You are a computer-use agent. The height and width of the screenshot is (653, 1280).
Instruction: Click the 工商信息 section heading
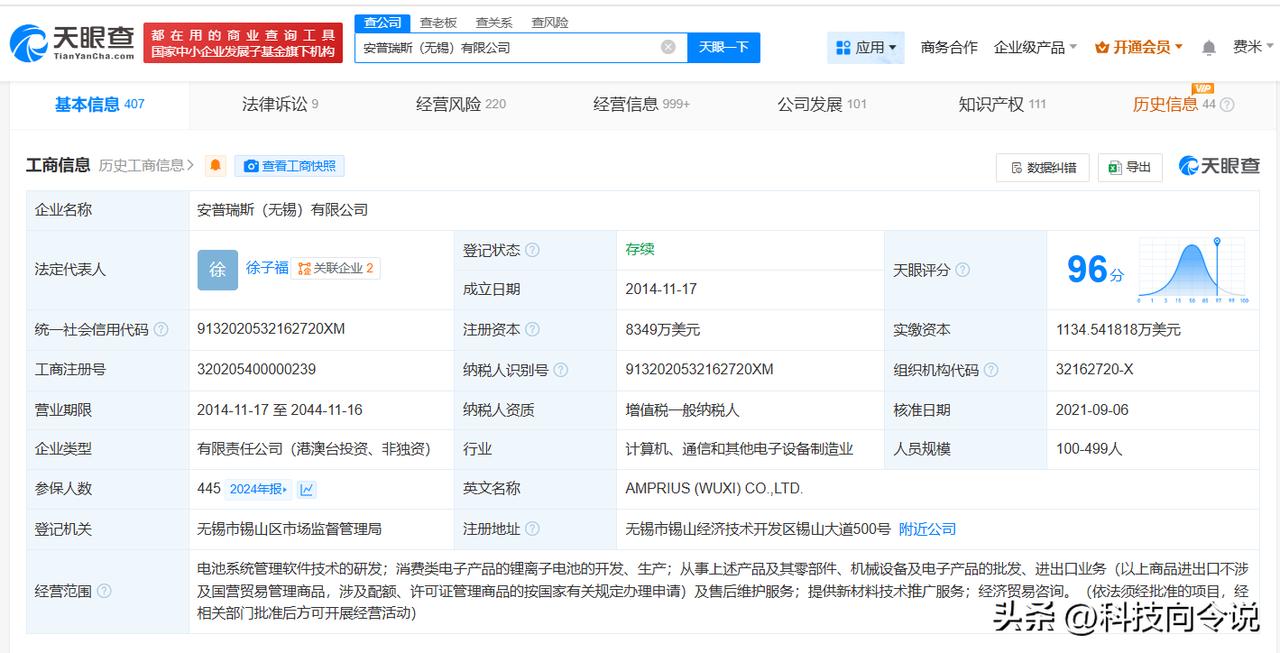(x=58, y=166)
